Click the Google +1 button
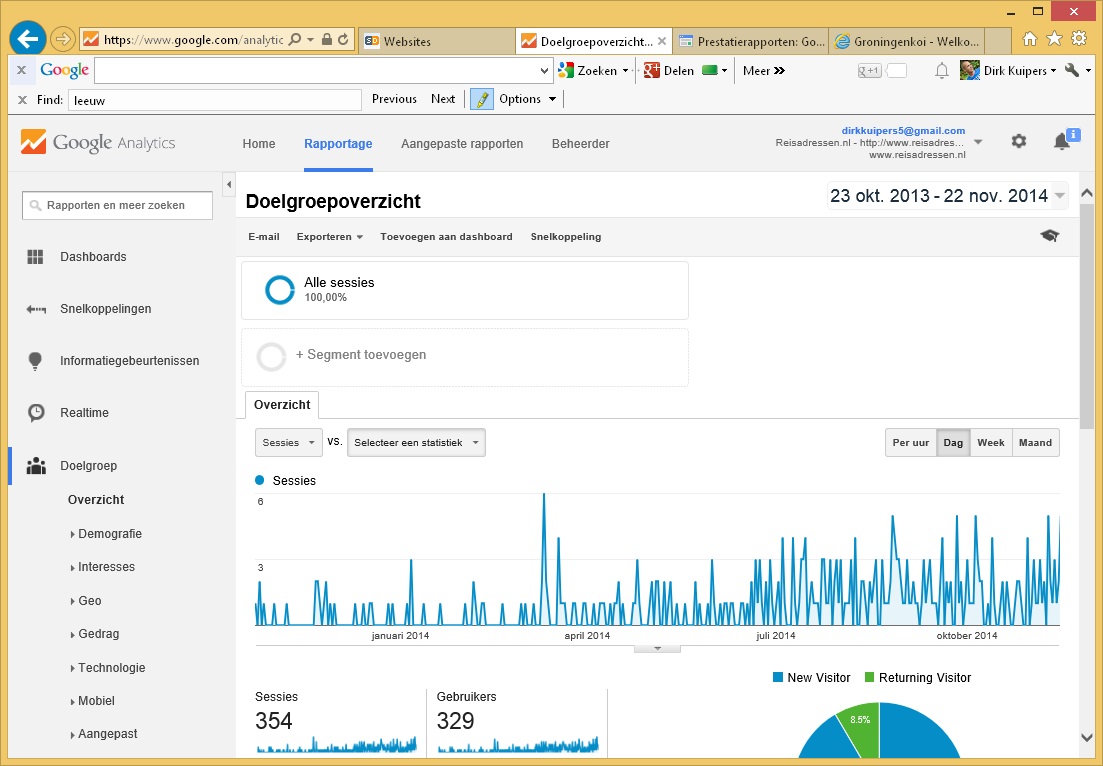 869,70
